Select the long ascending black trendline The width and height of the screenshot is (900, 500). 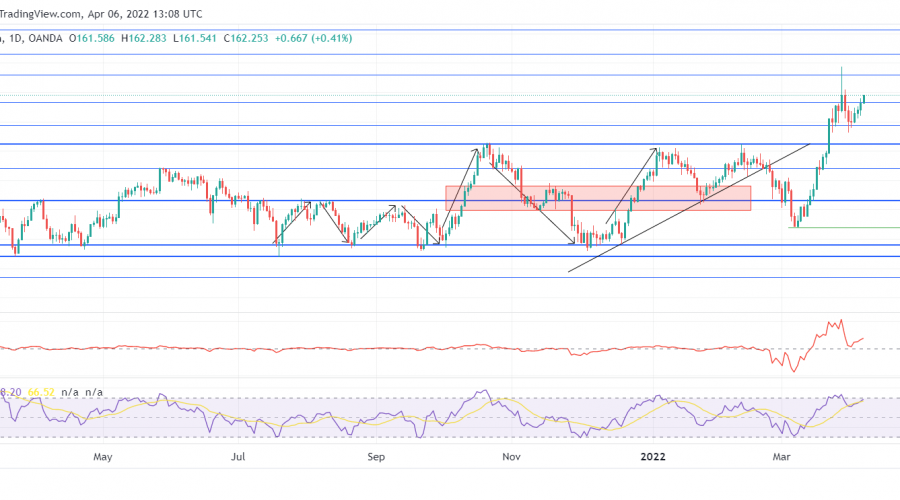[689, 208]
